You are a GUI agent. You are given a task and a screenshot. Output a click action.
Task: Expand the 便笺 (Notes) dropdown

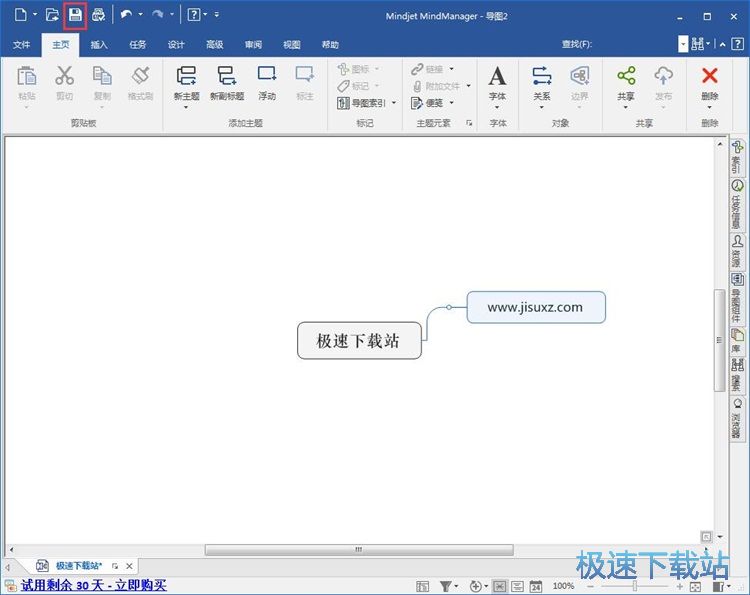452,103
